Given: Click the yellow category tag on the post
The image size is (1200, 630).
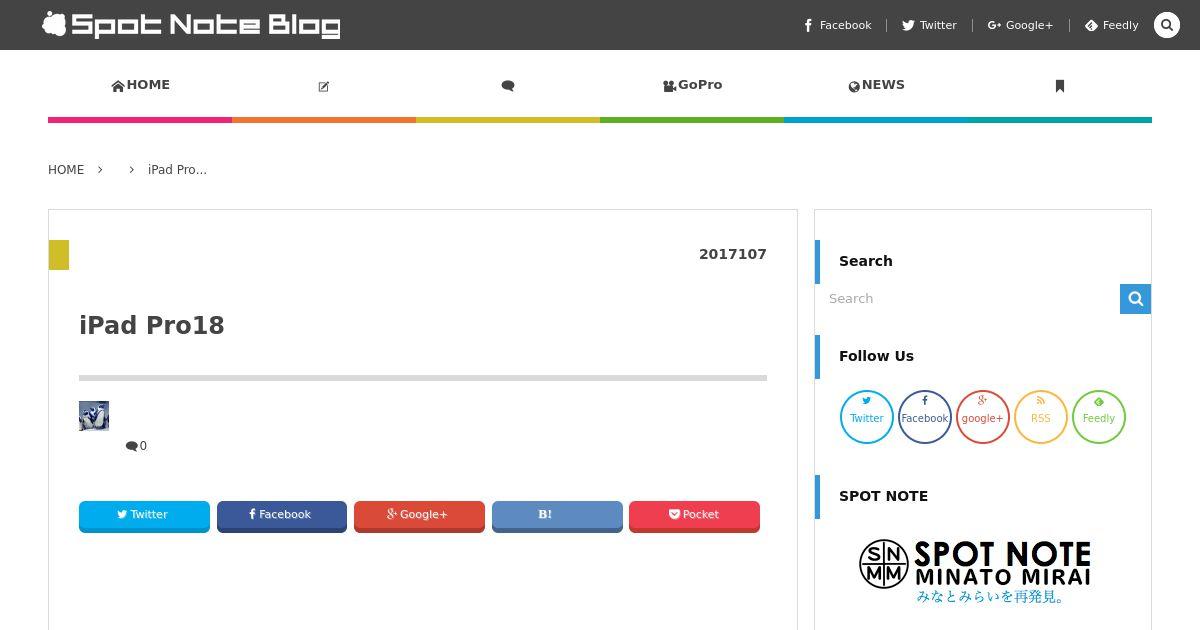Looking at the screenshot, I should [x=59, y=255].
